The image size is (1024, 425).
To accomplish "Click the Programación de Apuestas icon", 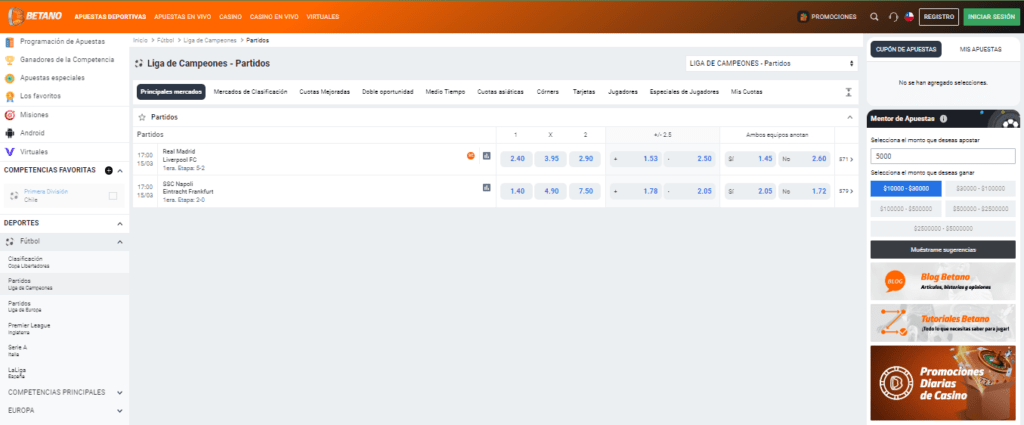I will click(10, 42).
